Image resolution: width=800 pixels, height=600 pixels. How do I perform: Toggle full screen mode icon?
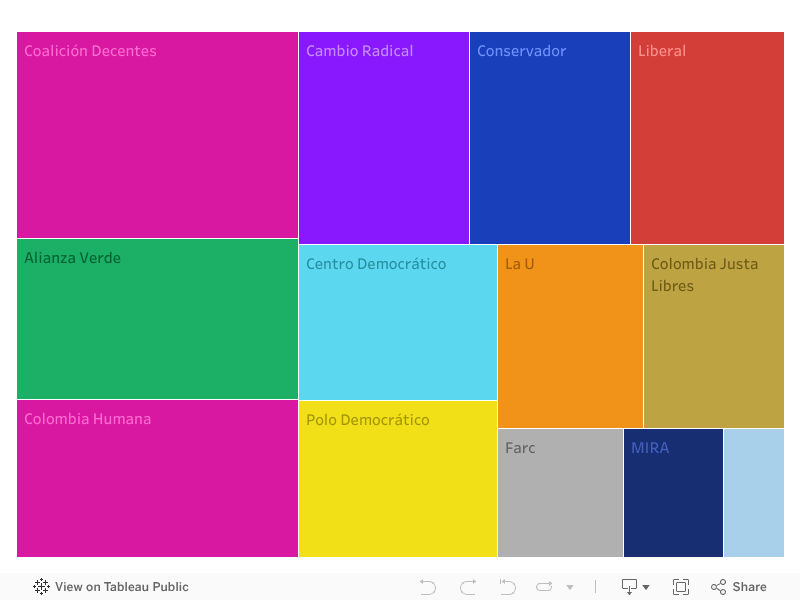click(681, 587)
